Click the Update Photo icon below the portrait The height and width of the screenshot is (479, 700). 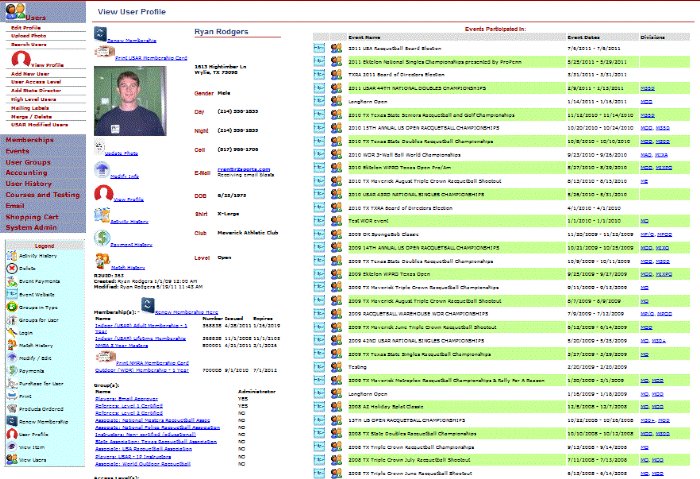(x=99, y=147)
